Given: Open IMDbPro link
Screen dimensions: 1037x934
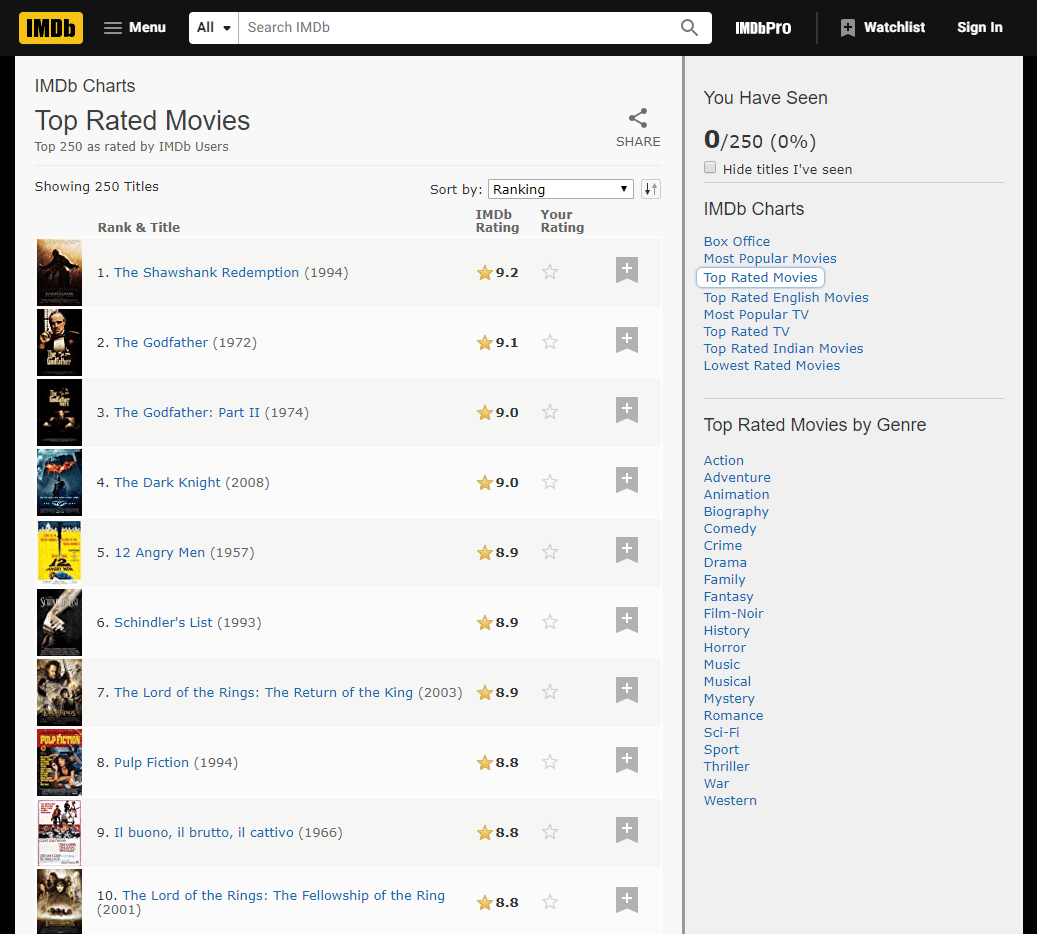Looking at the screenshot, I should [x=763, y=28].
